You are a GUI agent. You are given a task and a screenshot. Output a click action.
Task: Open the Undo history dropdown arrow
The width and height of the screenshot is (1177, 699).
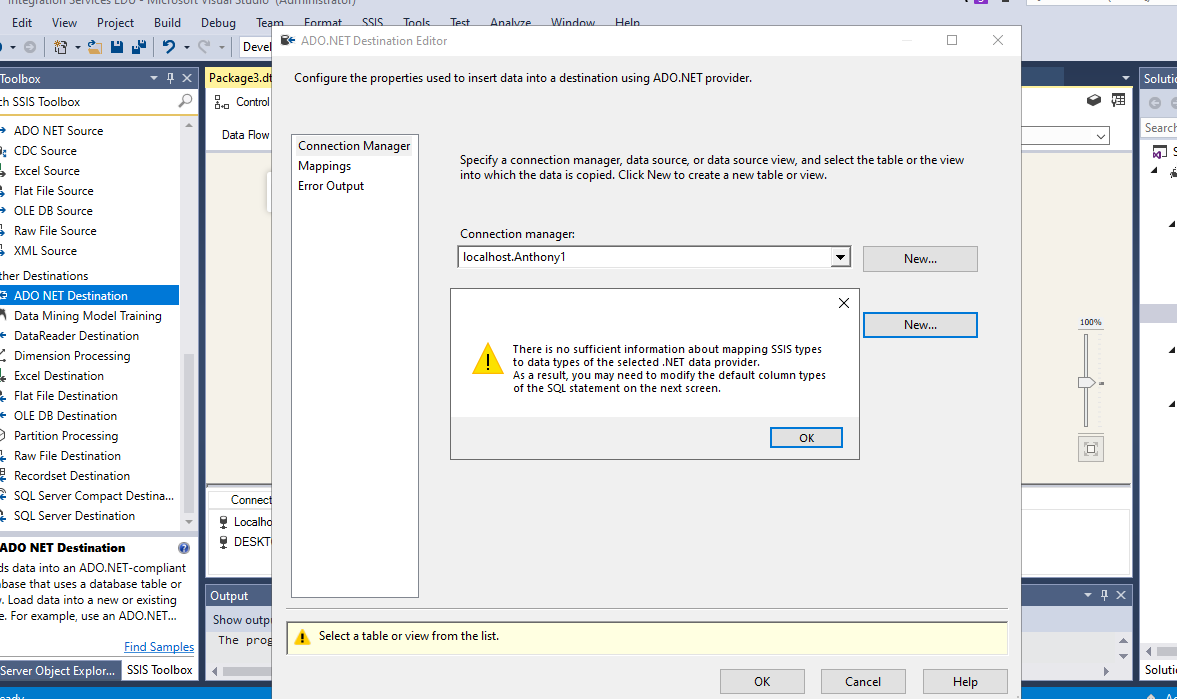point(186,47)
